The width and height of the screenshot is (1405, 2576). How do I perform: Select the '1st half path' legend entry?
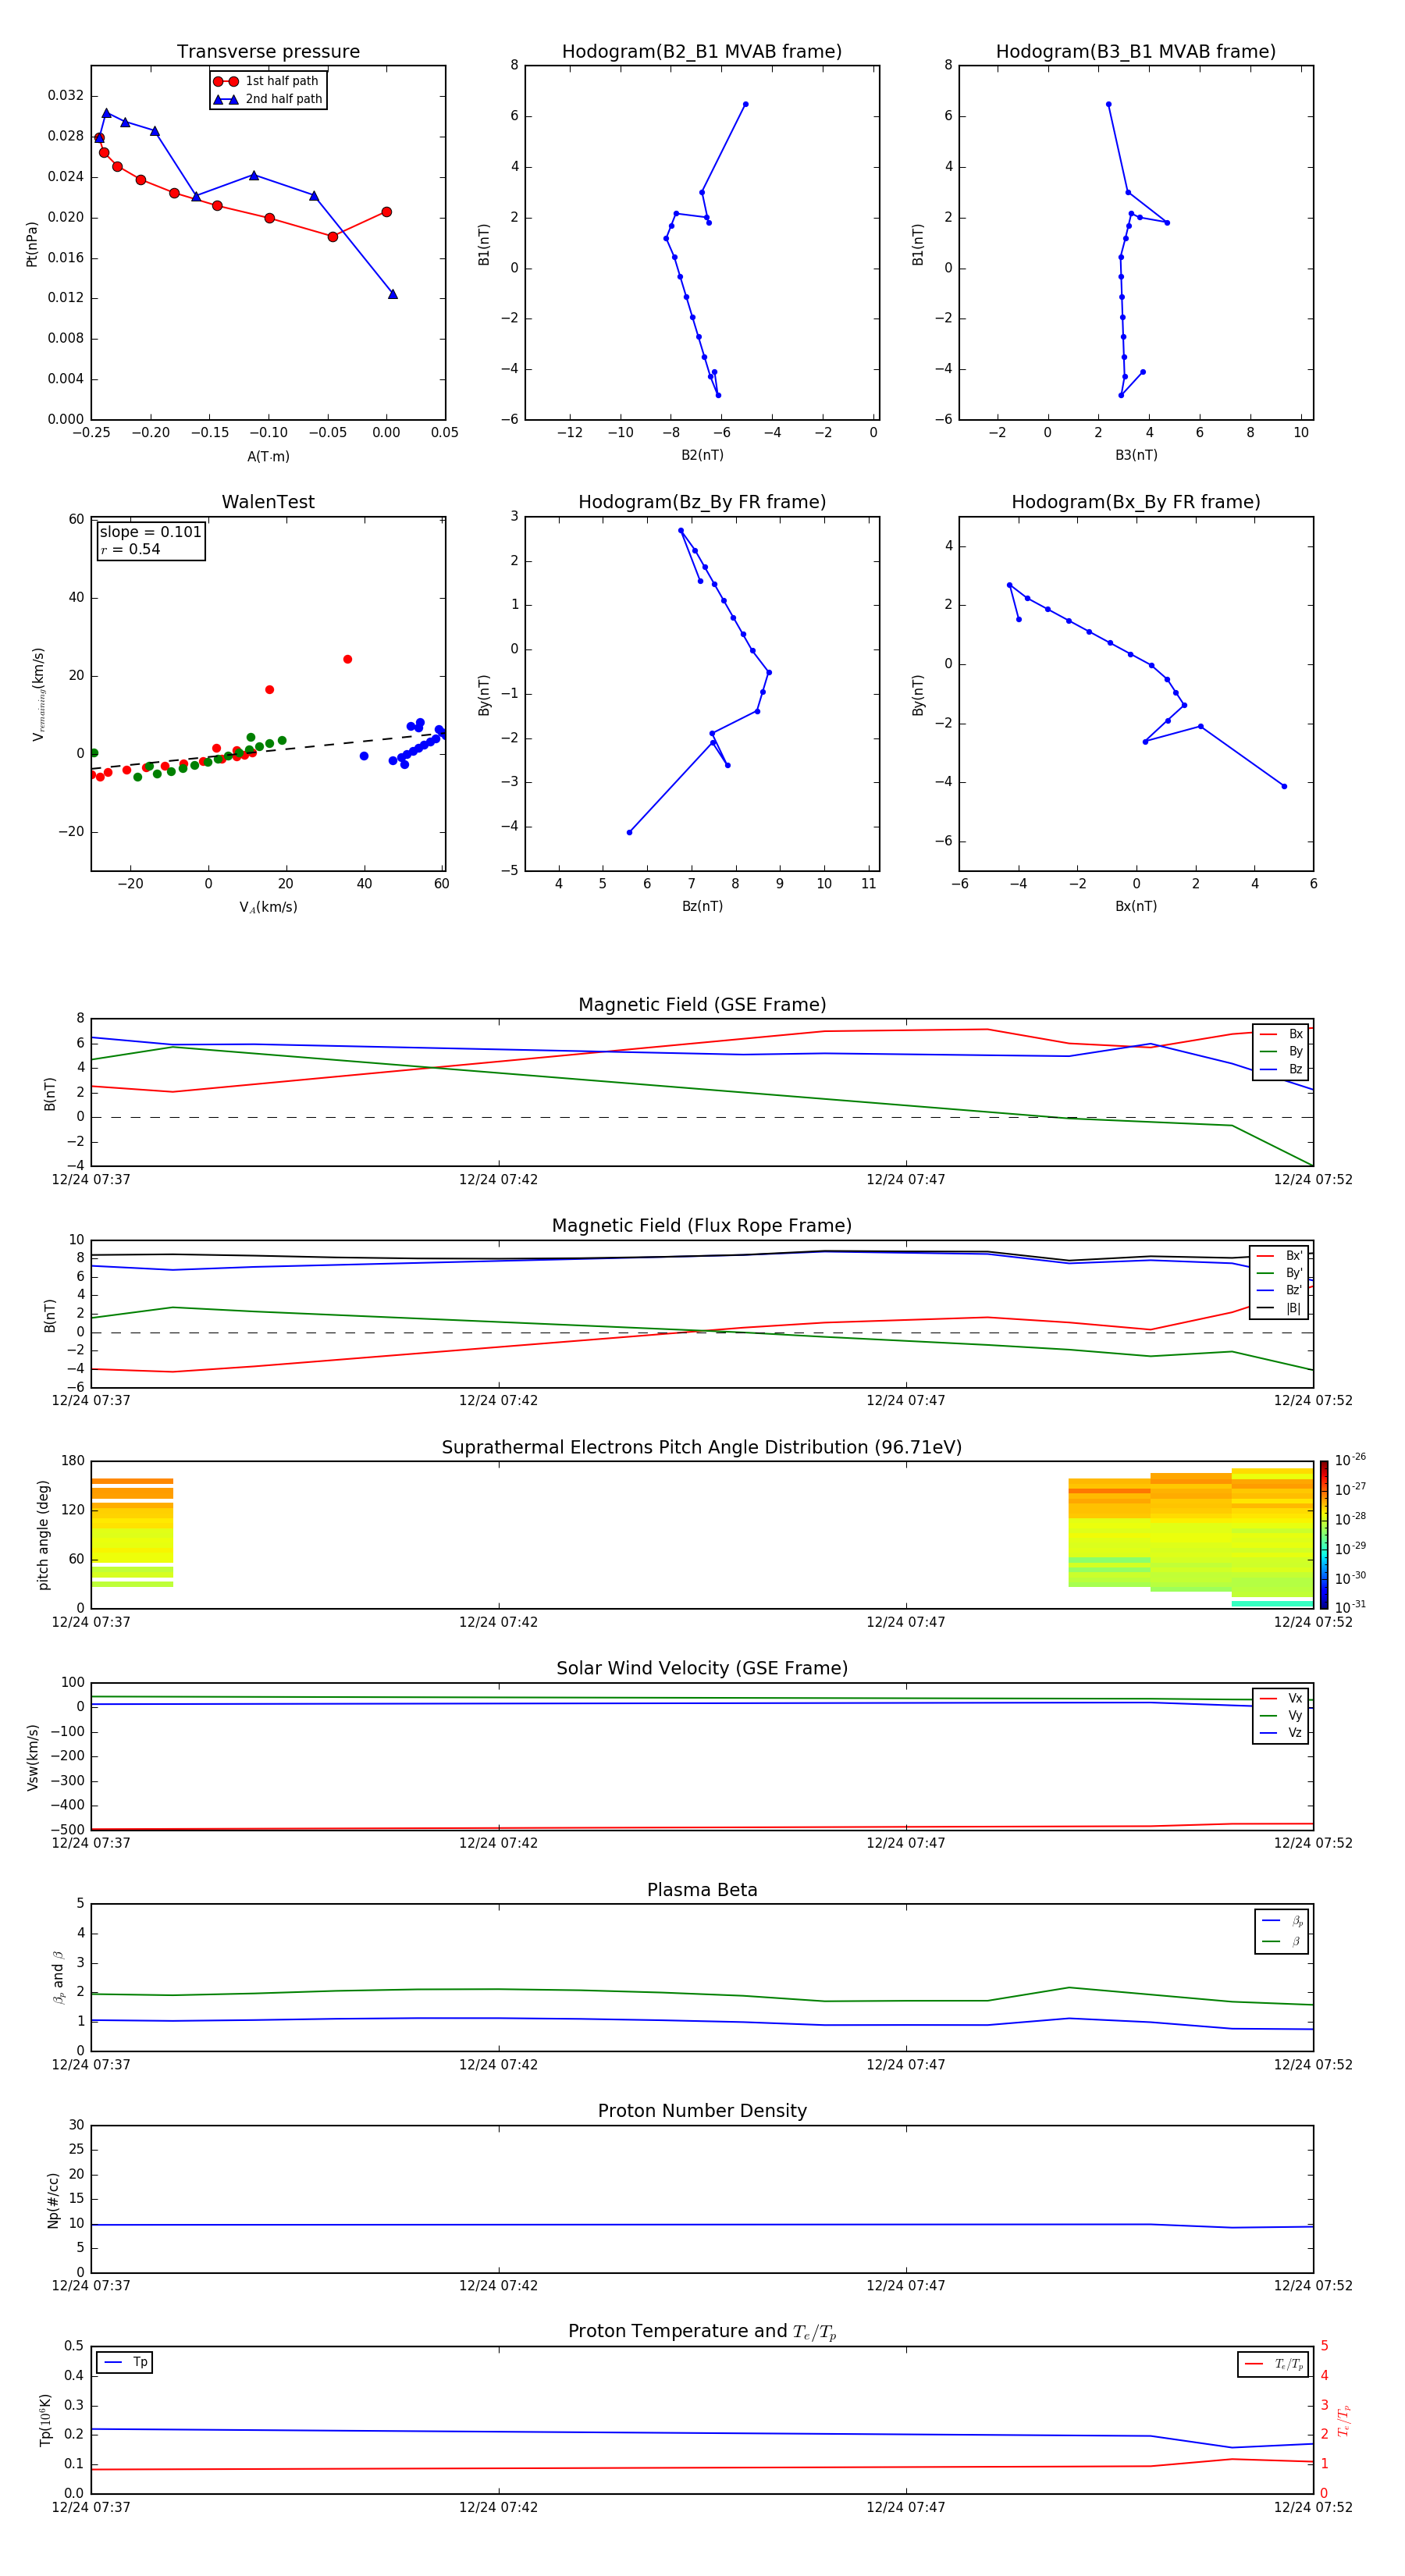[x=267, y=81]
